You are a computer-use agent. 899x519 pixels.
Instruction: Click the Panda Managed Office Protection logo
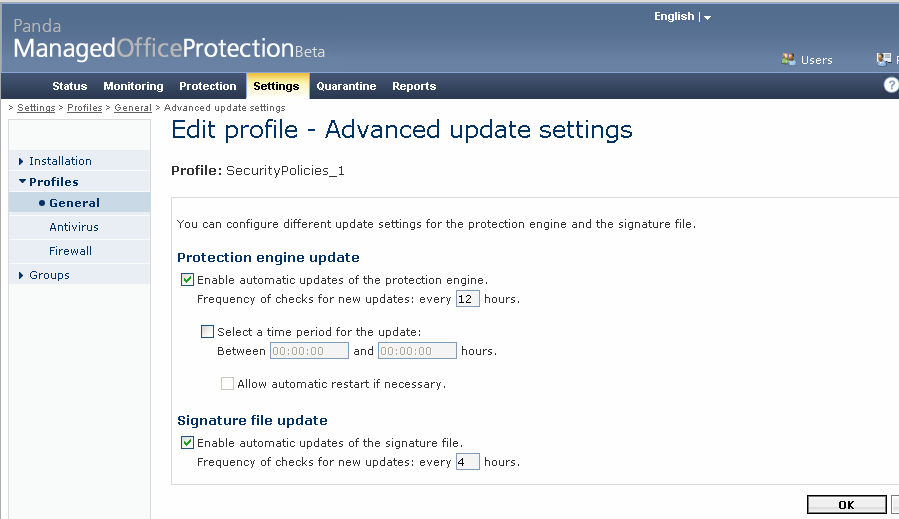(x=169, y=40)
